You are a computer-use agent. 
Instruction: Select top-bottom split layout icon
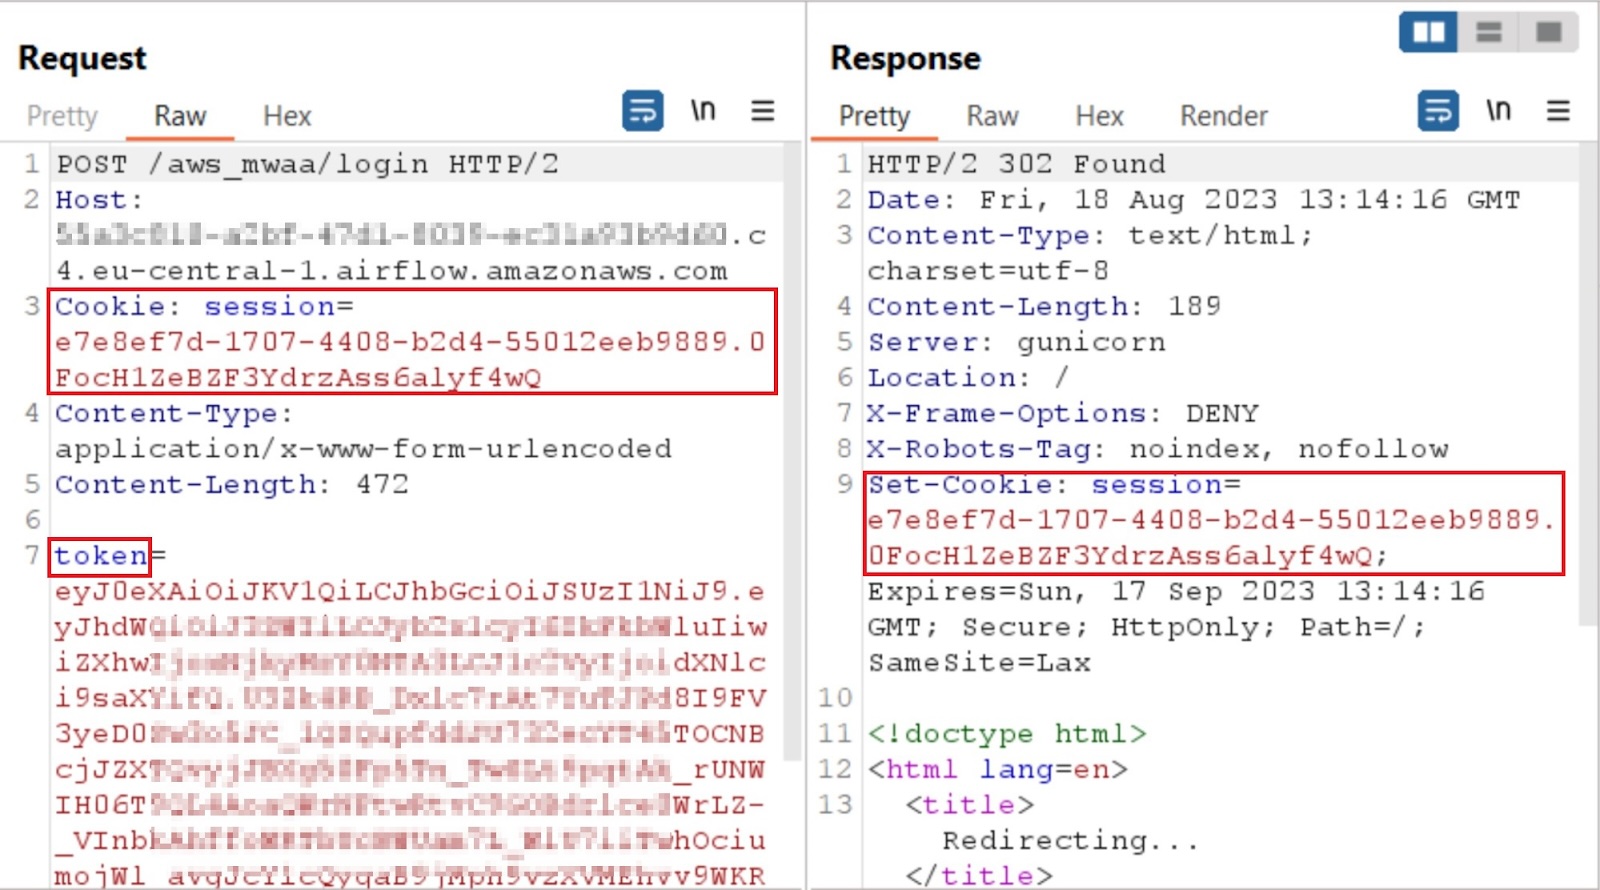1489,33
